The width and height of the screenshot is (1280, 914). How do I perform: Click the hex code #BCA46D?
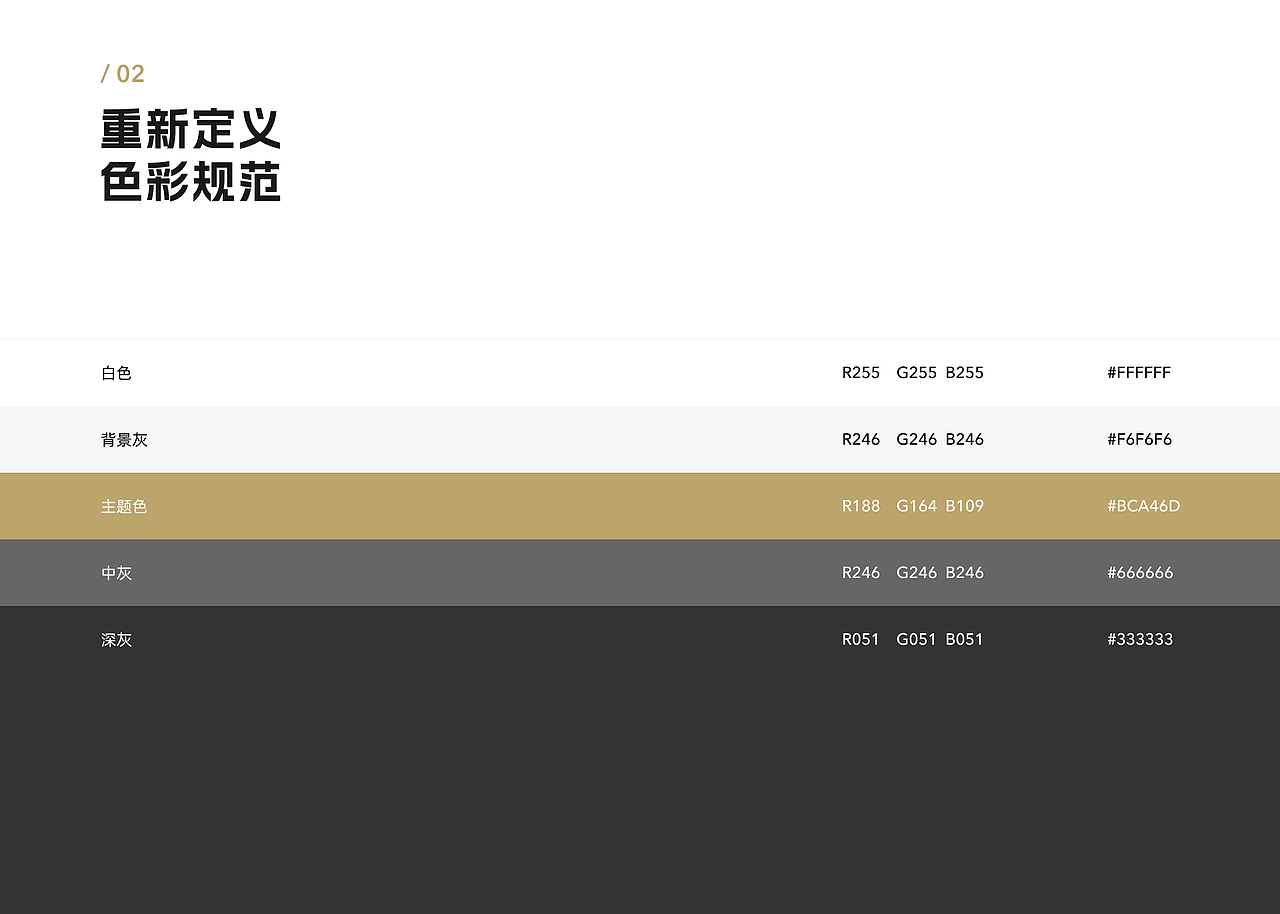[1144, 506]
